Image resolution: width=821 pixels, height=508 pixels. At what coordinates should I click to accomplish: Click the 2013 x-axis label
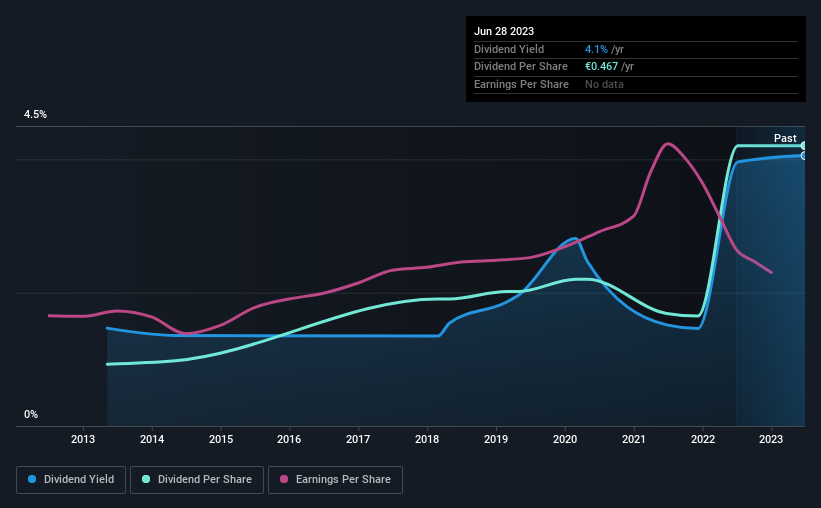coord(83,439)
